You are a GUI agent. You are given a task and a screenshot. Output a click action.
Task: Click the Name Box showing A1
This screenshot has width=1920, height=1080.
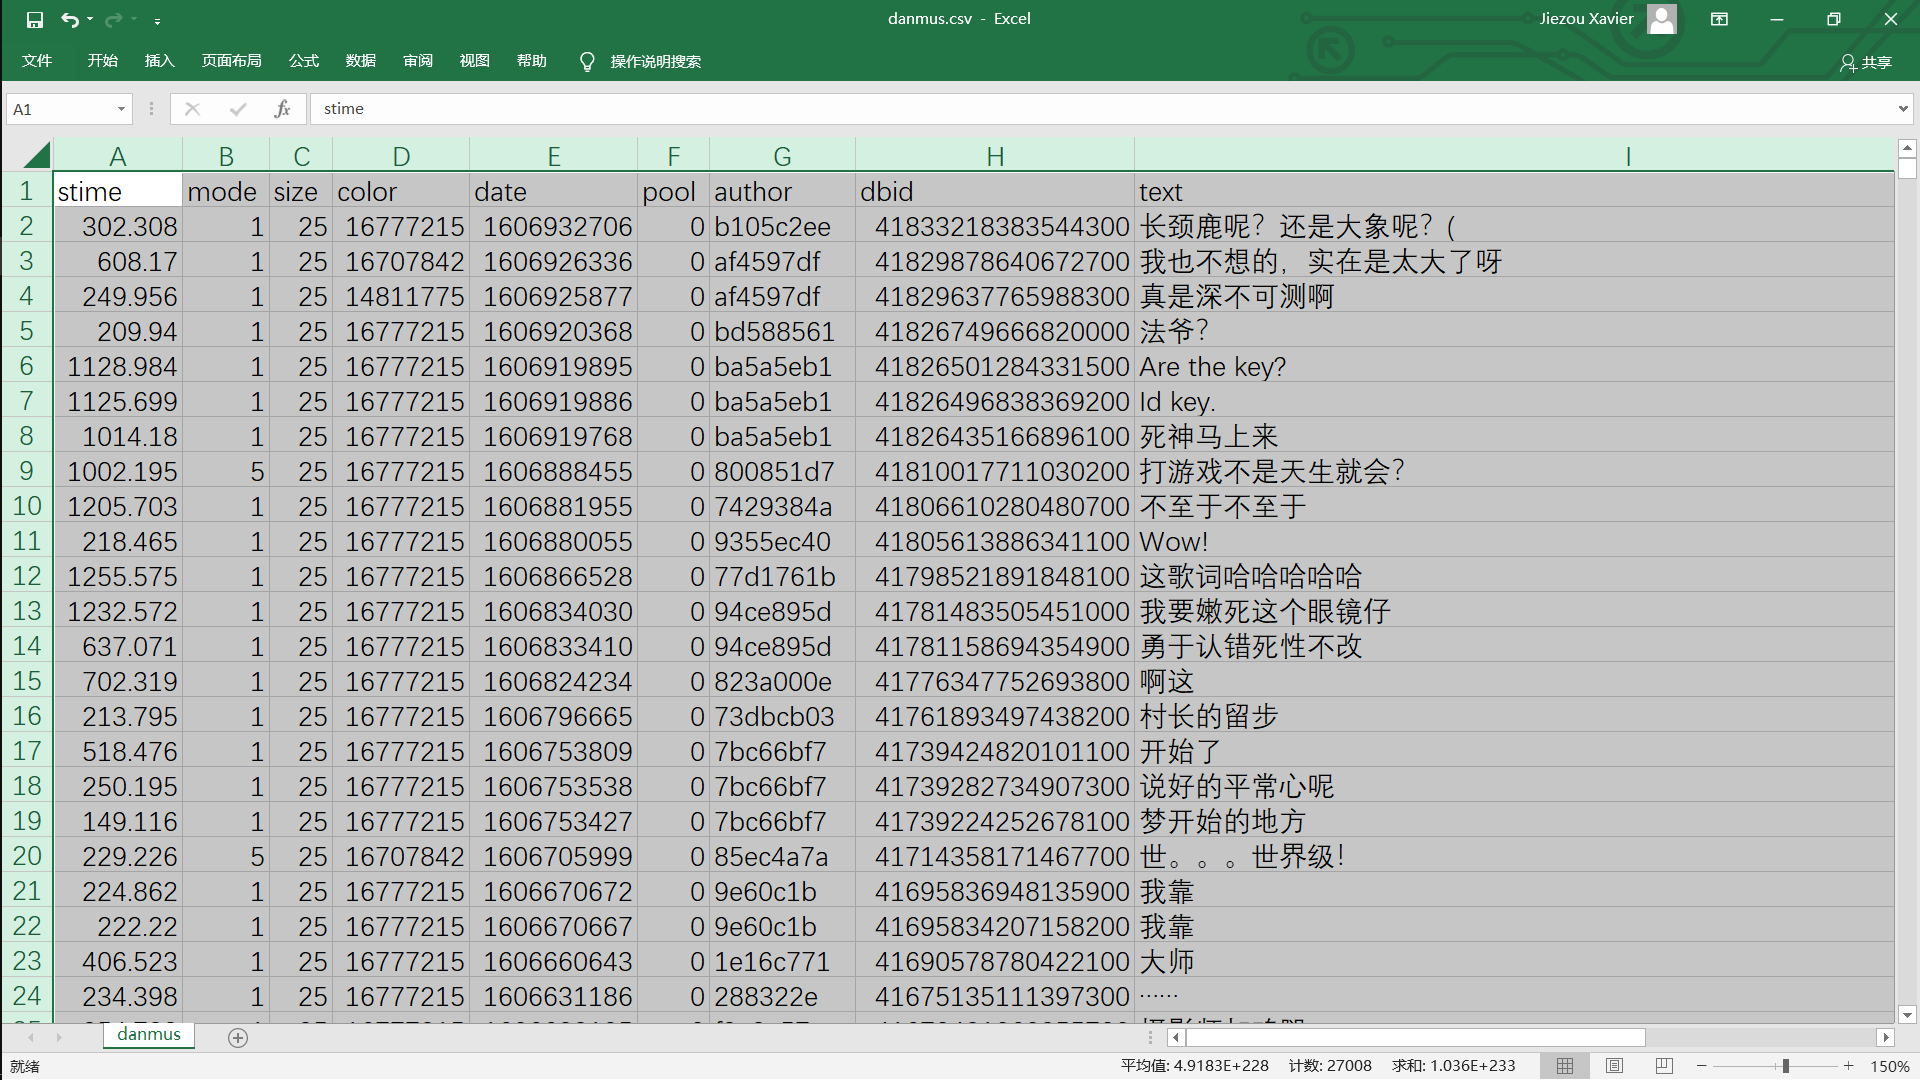coord(60,109)
